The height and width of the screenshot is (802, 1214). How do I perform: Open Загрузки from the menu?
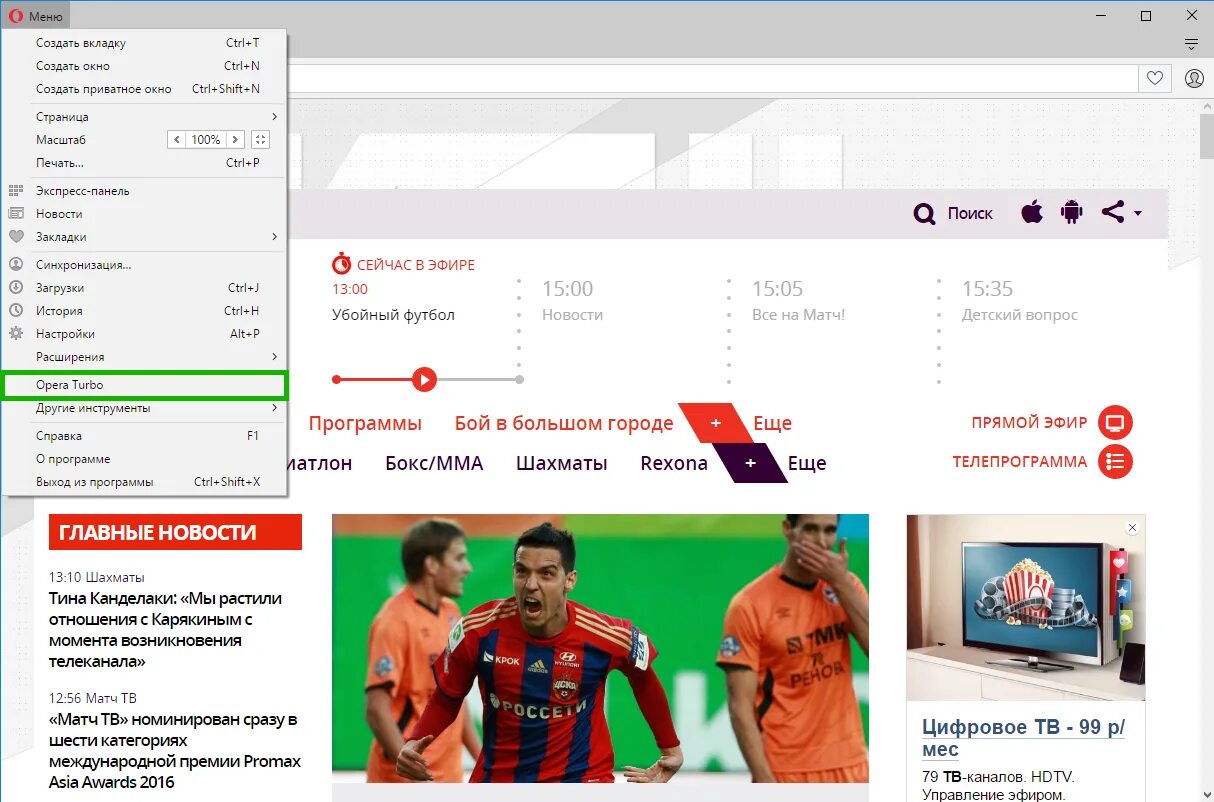(x=144, y=288)
